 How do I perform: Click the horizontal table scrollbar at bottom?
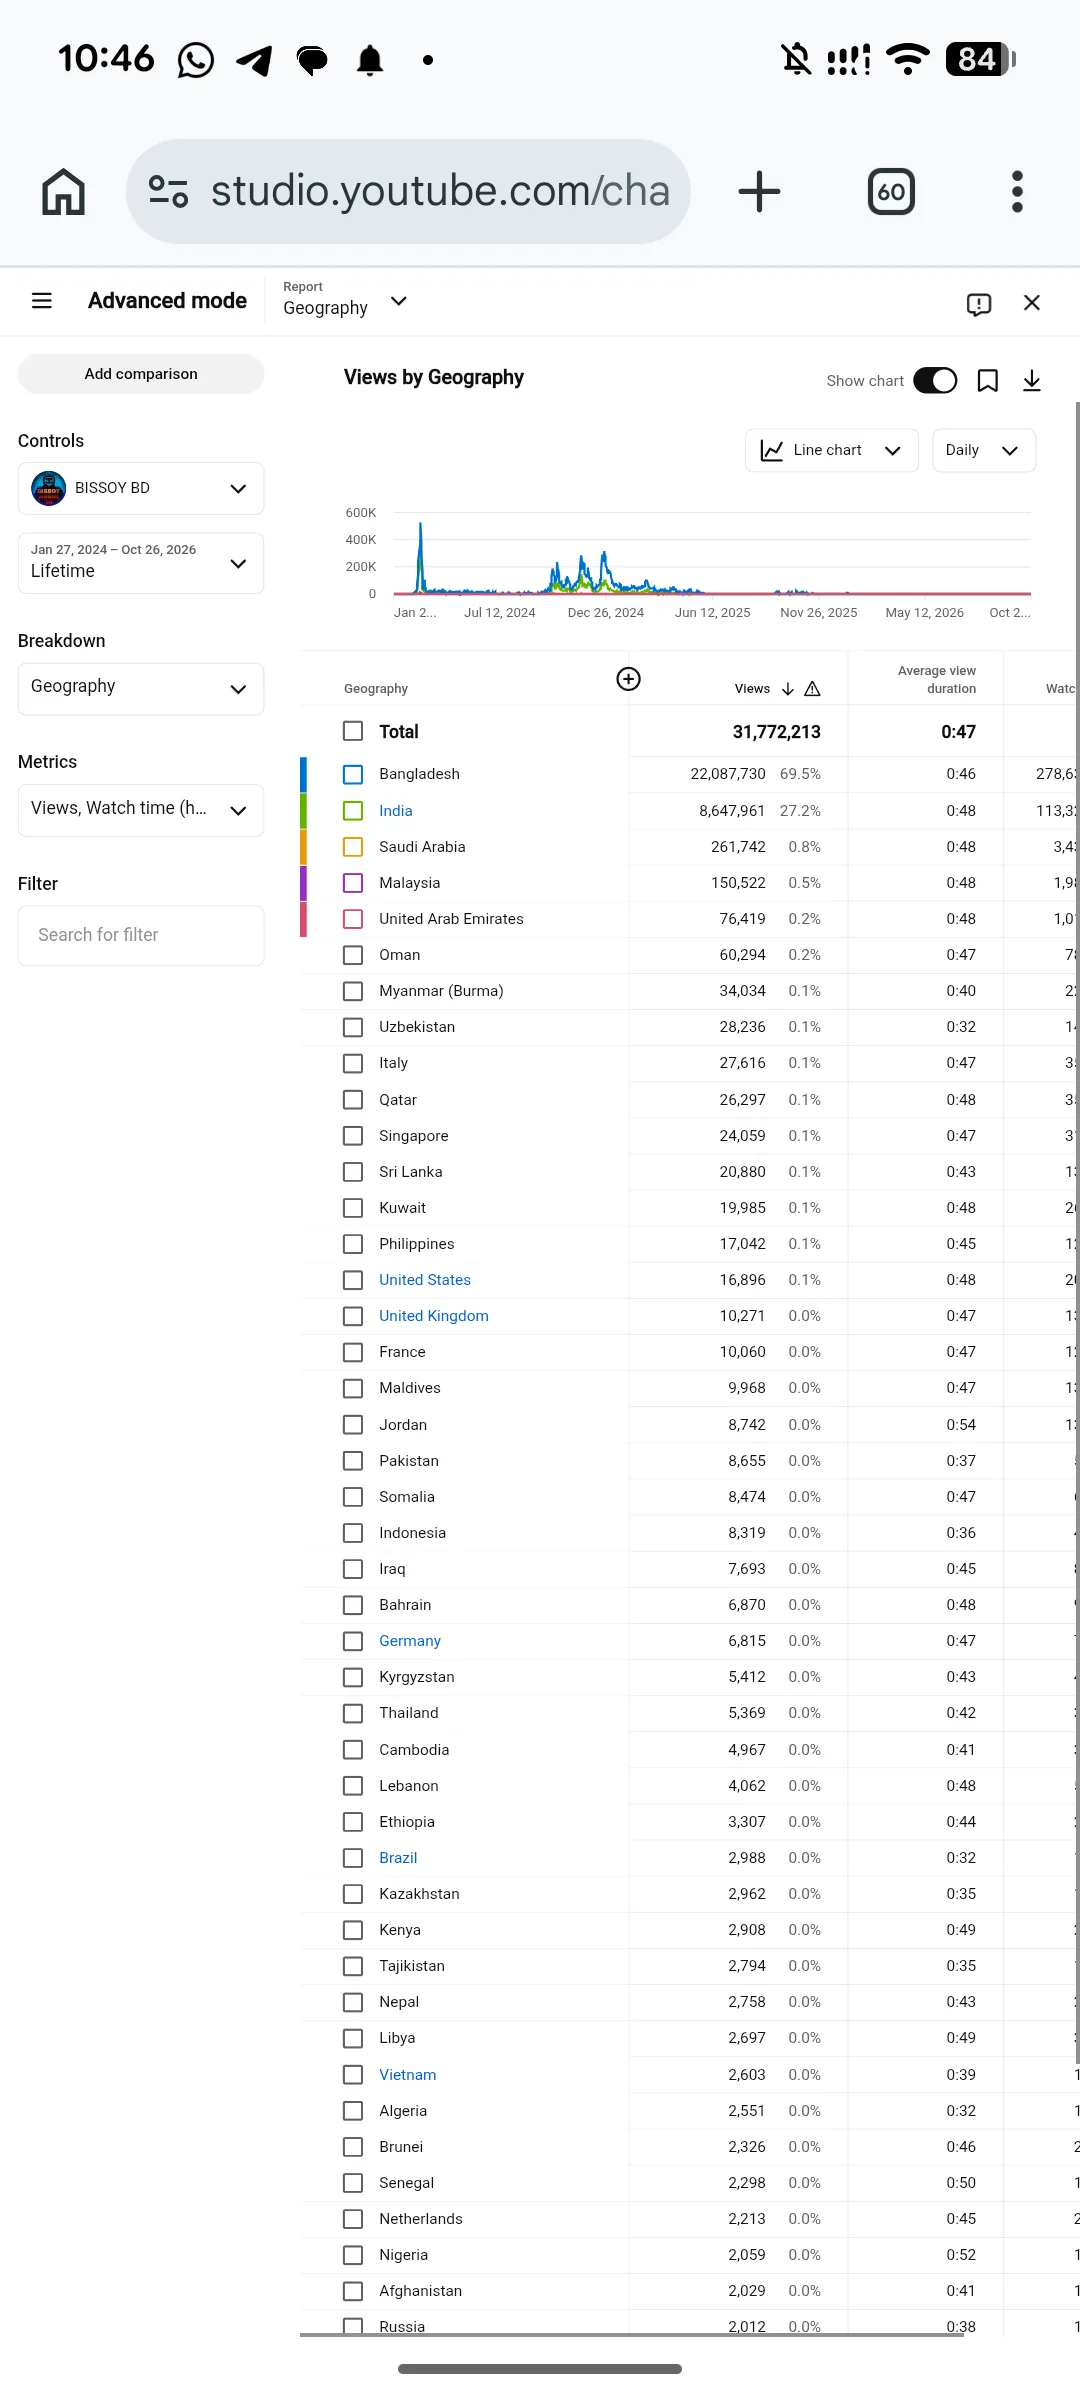click(632, 2335)
